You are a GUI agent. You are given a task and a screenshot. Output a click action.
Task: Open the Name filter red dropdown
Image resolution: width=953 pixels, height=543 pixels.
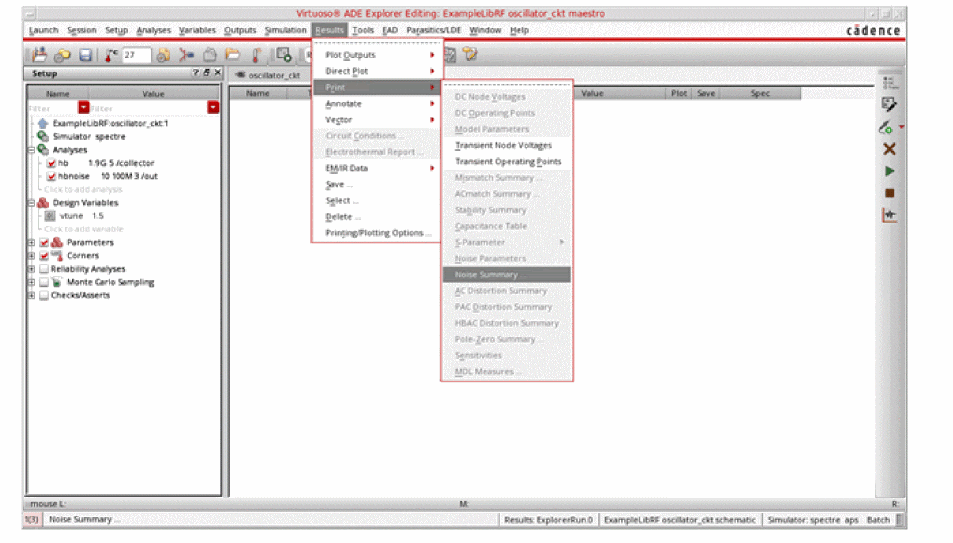tap(84, 108)
